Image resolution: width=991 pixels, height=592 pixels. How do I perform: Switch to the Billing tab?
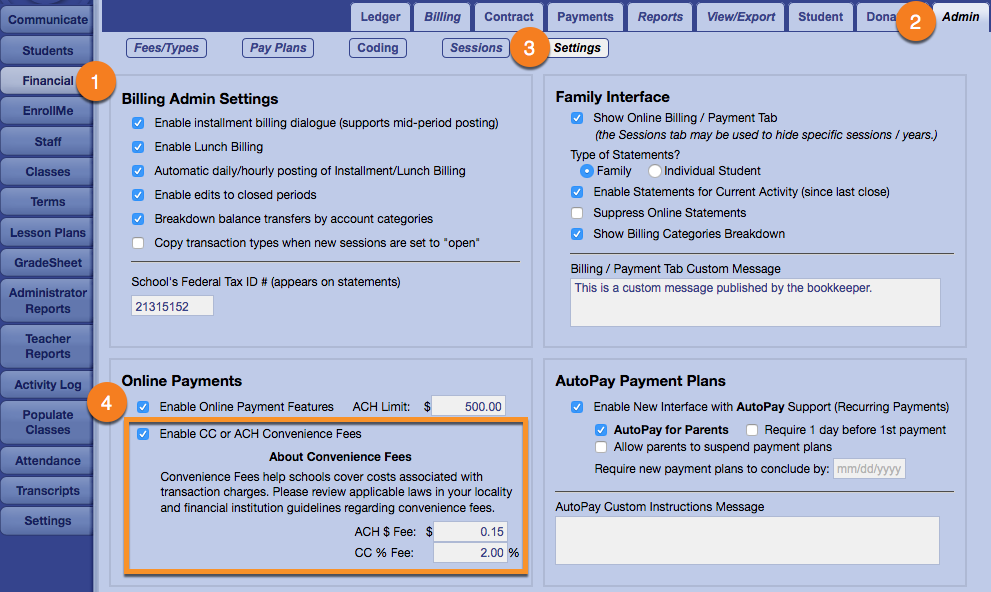tap(442, 17)
